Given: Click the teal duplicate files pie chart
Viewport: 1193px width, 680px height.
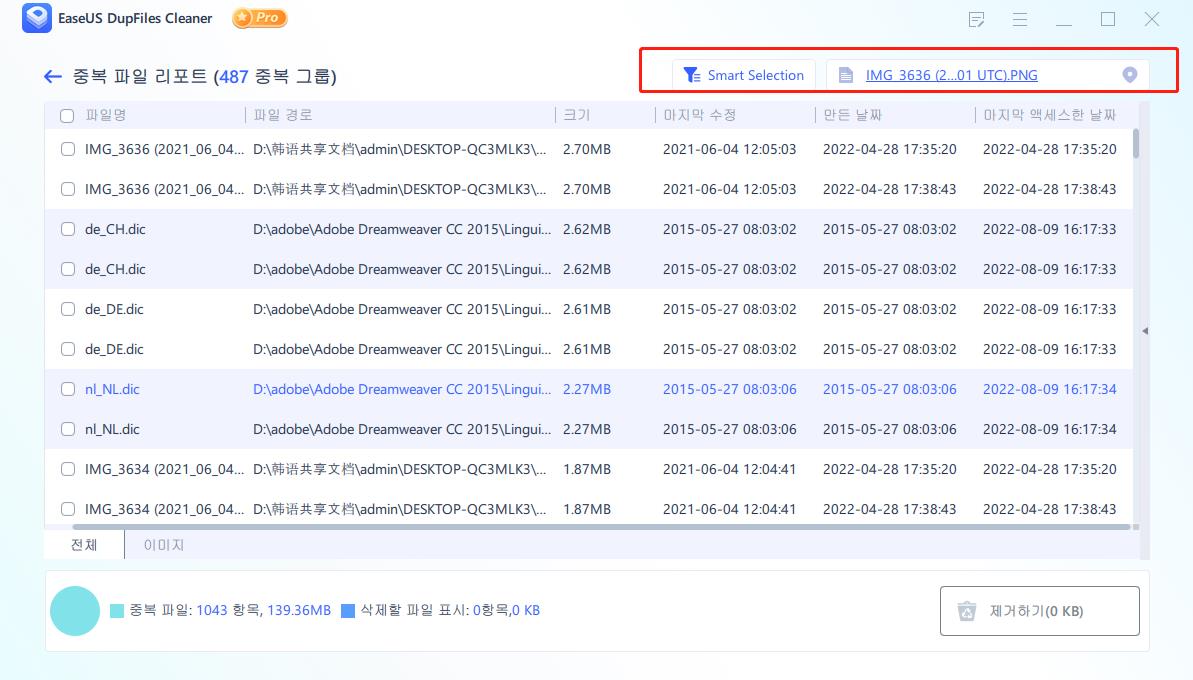Looking at the screenshot, I should [75, 610].
